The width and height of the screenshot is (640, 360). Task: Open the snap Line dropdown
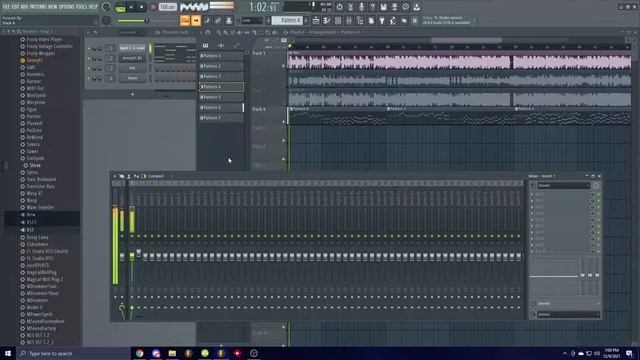click(252, 20)
